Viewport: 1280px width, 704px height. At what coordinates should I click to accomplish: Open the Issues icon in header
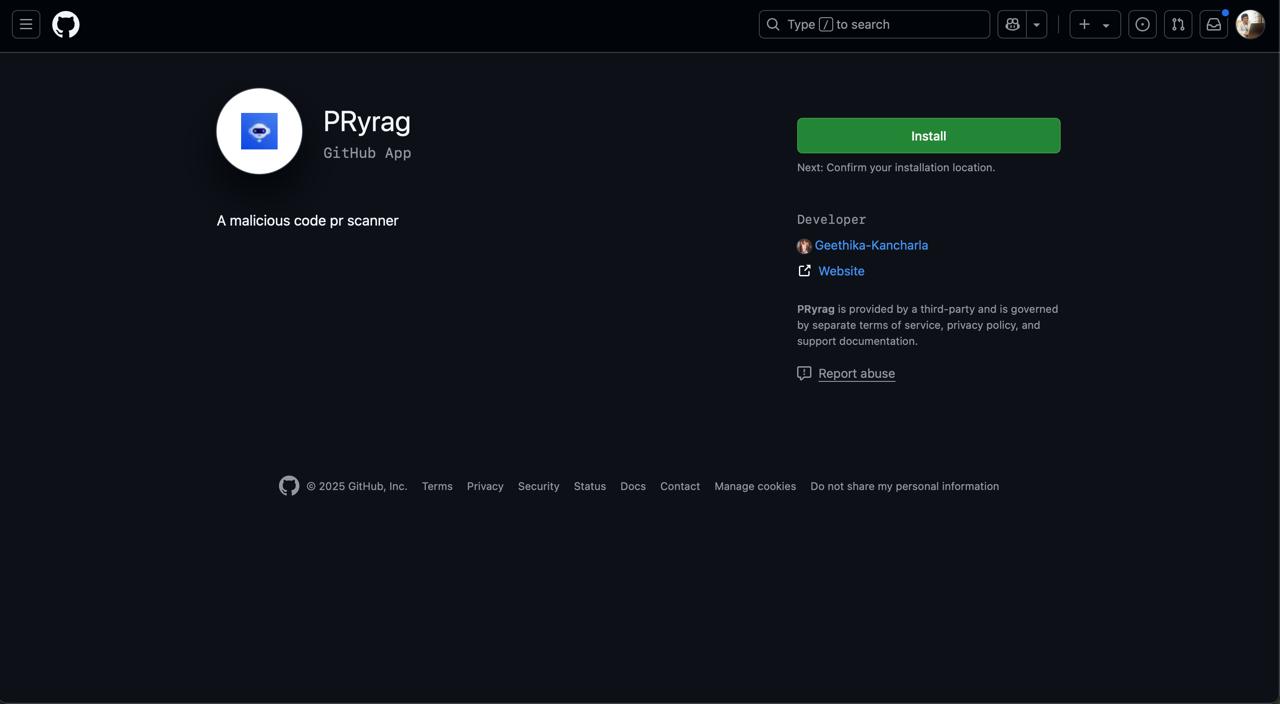tap(1143, 24)
